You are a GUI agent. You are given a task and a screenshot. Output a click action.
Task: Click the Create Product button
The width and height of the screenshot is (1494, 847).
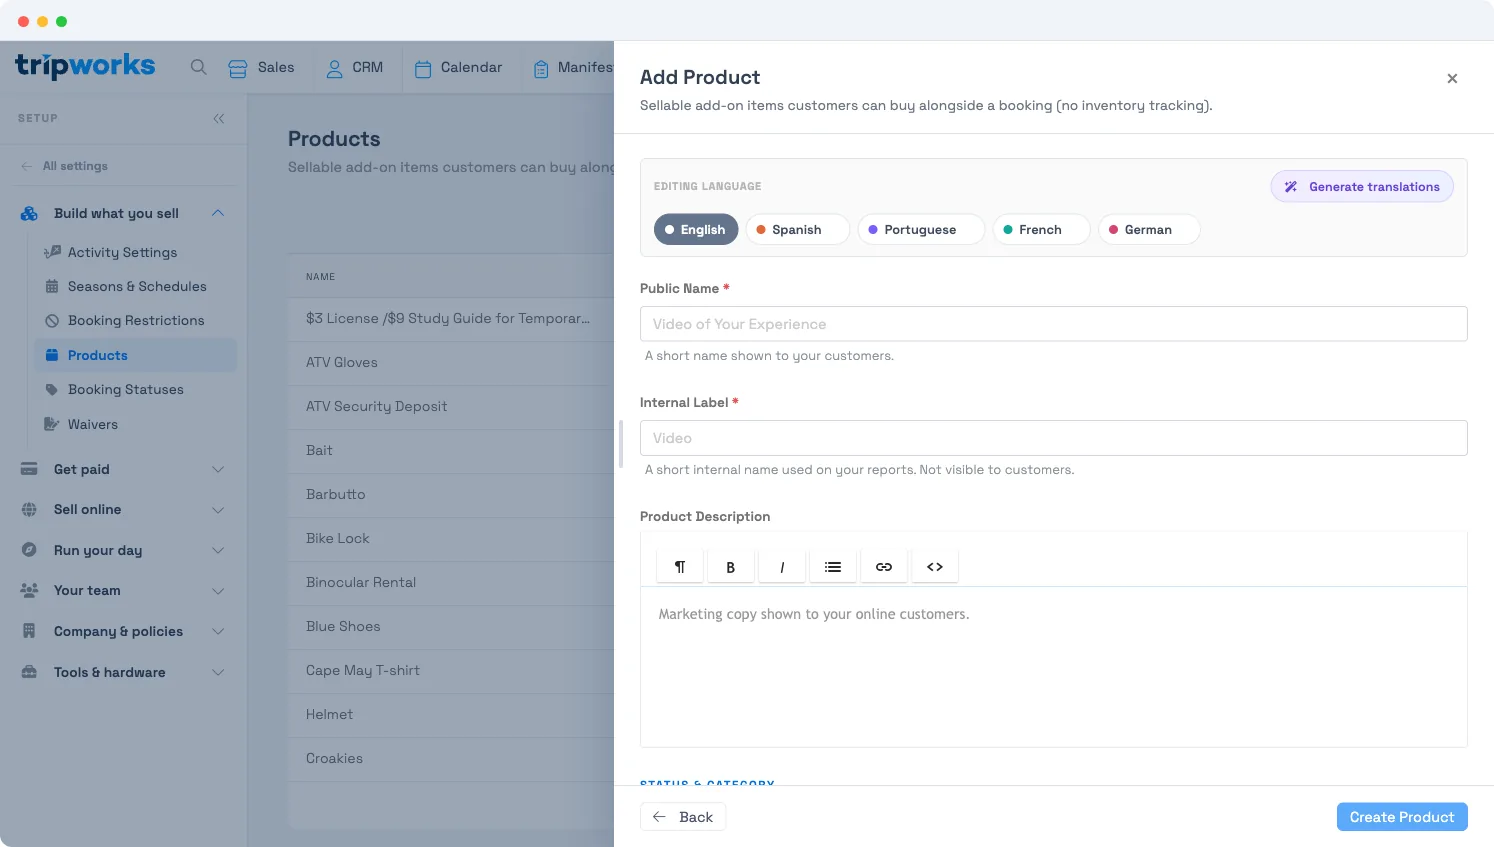(x=1402, y=817)
